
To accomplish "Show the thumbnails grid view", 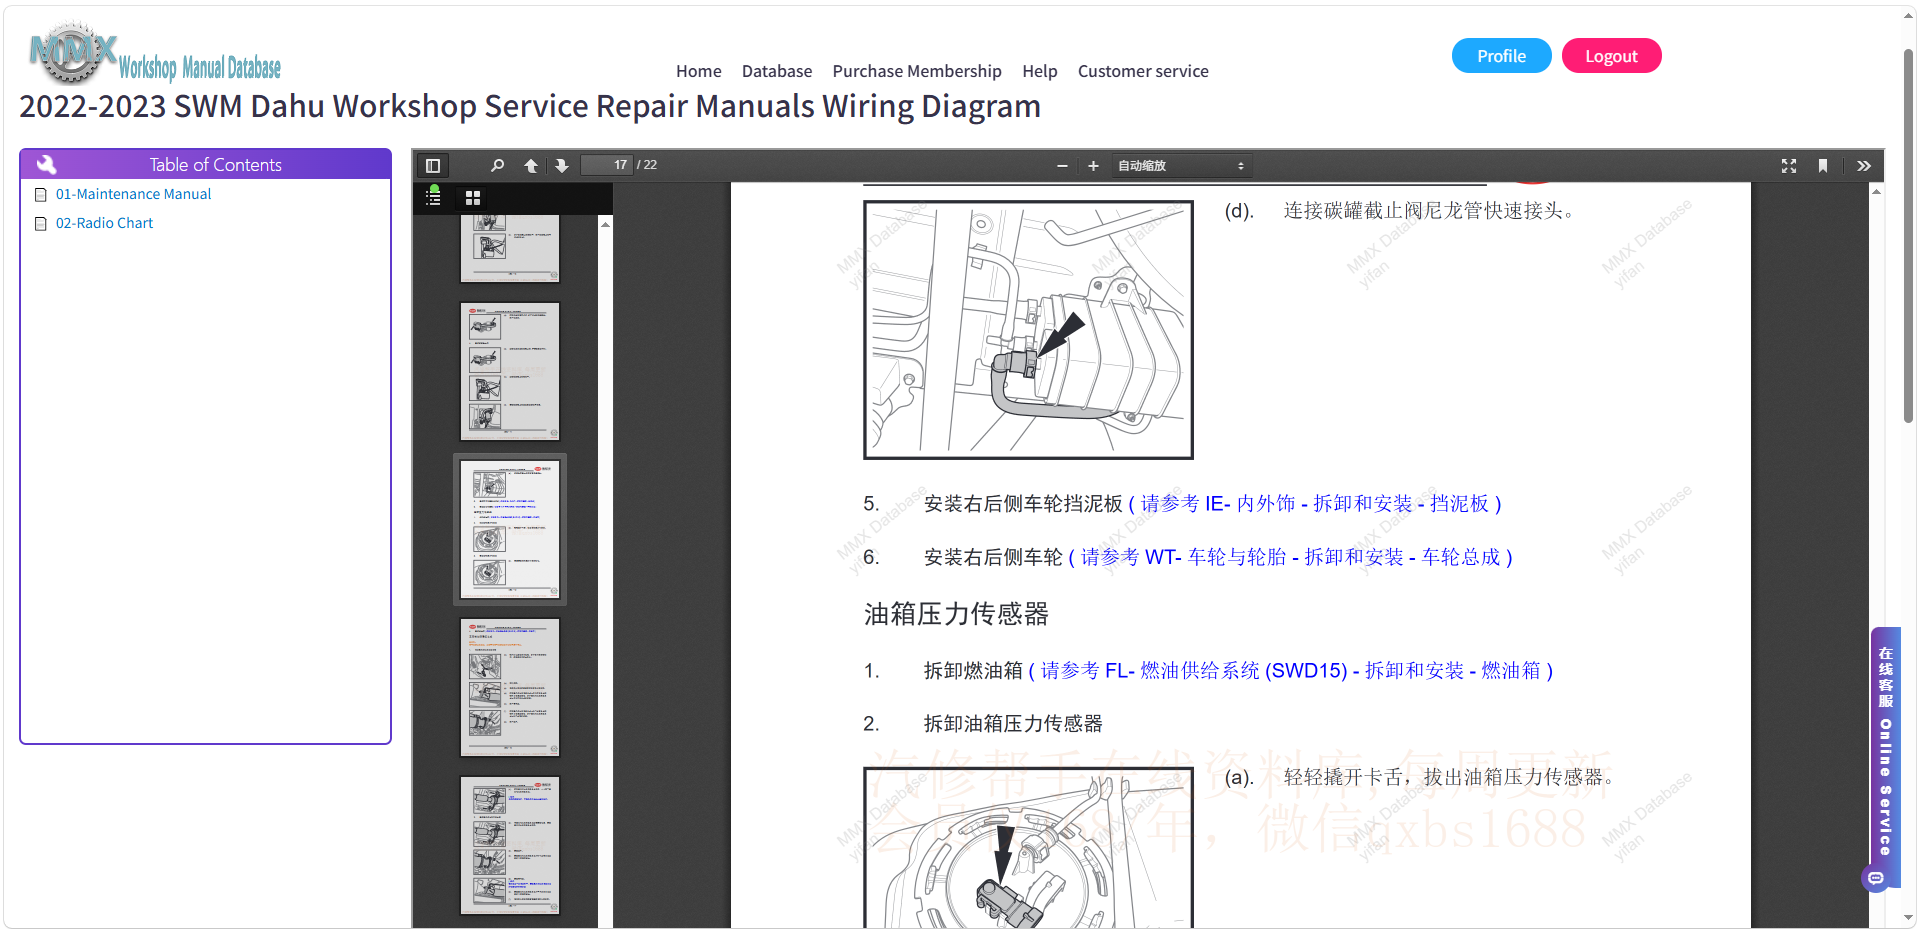I will tap(473, 198).
